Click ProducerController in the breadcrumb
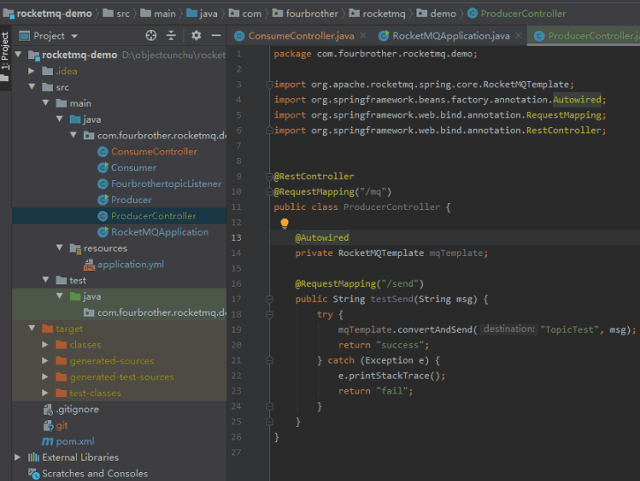Image resolution: width=640 pixels, height=481 pixels. coord(517,13)
